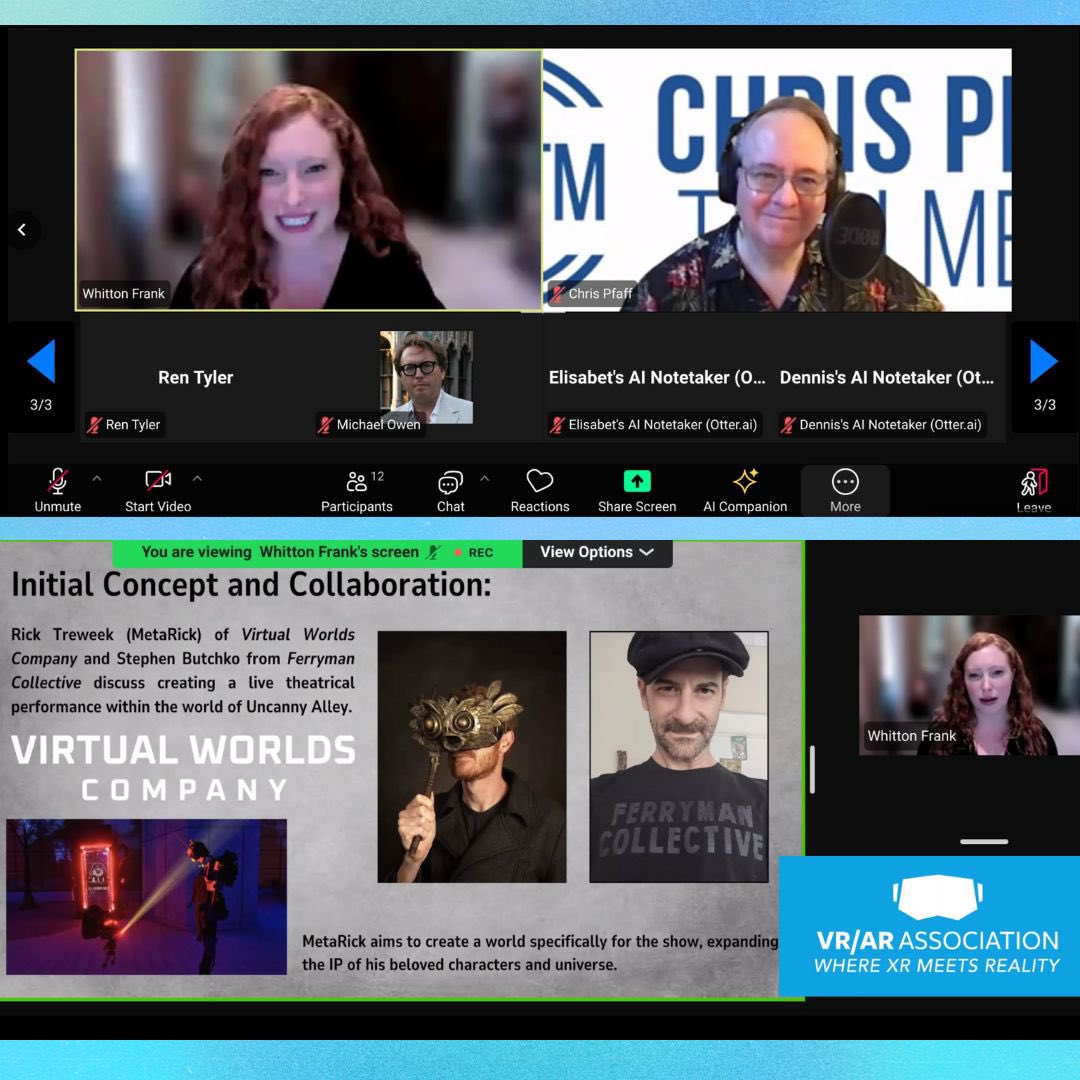Select Whitton Frank's large video tile

309,180
